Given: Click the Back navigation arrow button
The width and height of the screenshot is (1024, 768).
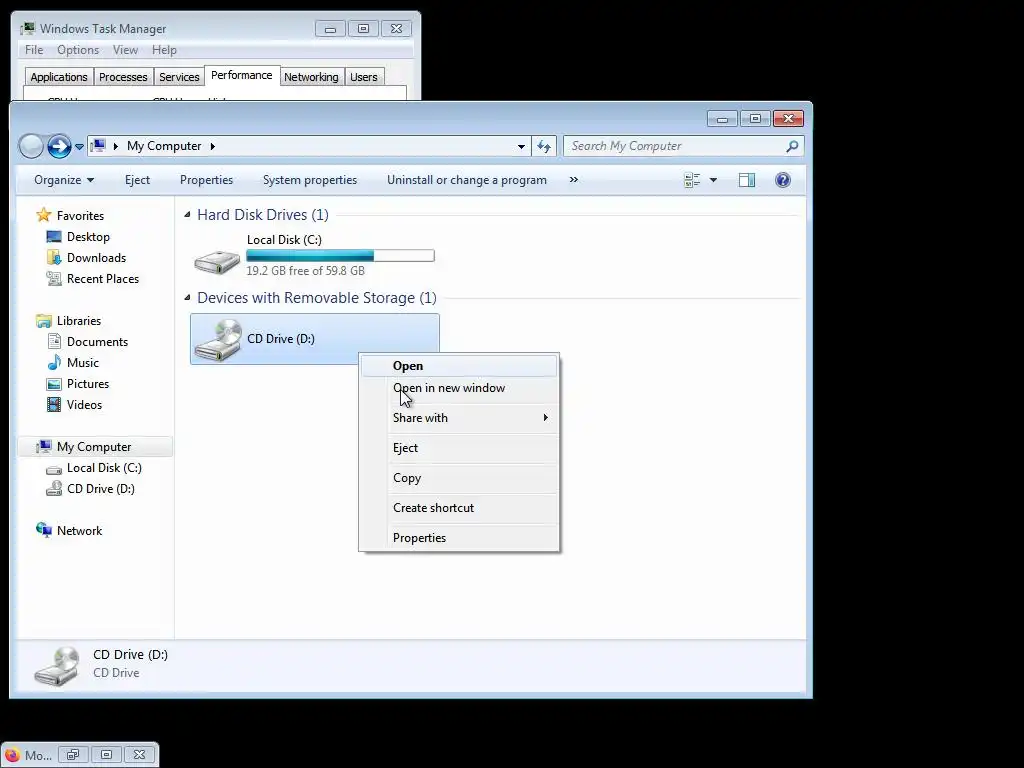Looking at the screenshot, I should [31, 146].
